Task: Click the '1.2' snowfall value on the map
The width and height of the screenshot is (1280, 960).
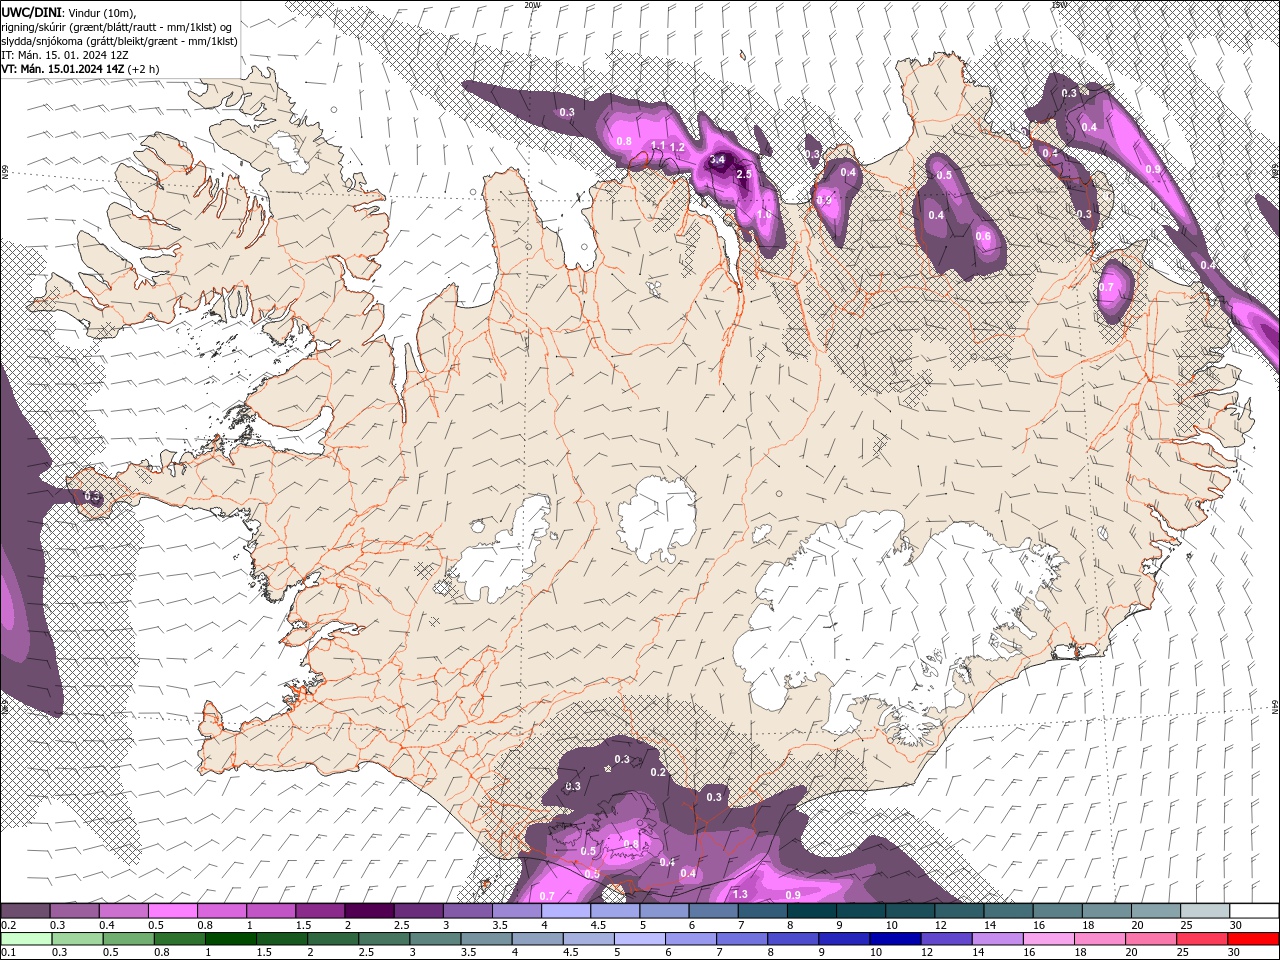Action: 677,148
